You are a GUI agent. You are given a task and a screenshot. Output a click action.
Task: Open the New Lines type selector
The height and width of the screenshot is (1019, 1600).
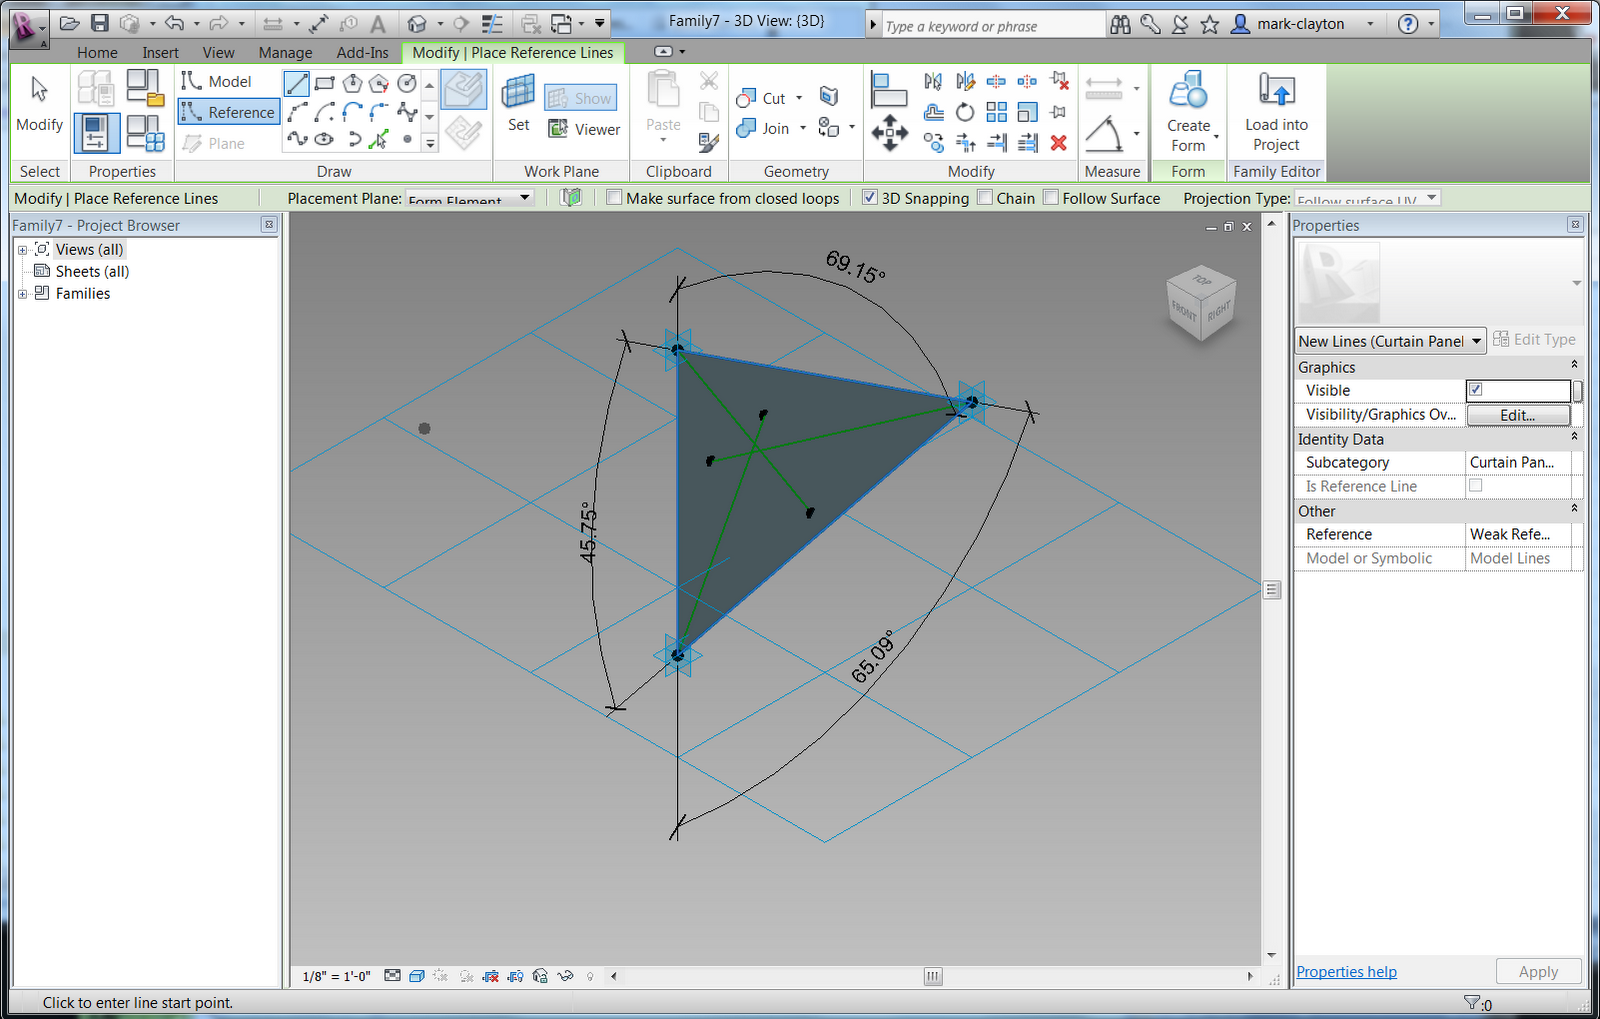[1477, 341]
